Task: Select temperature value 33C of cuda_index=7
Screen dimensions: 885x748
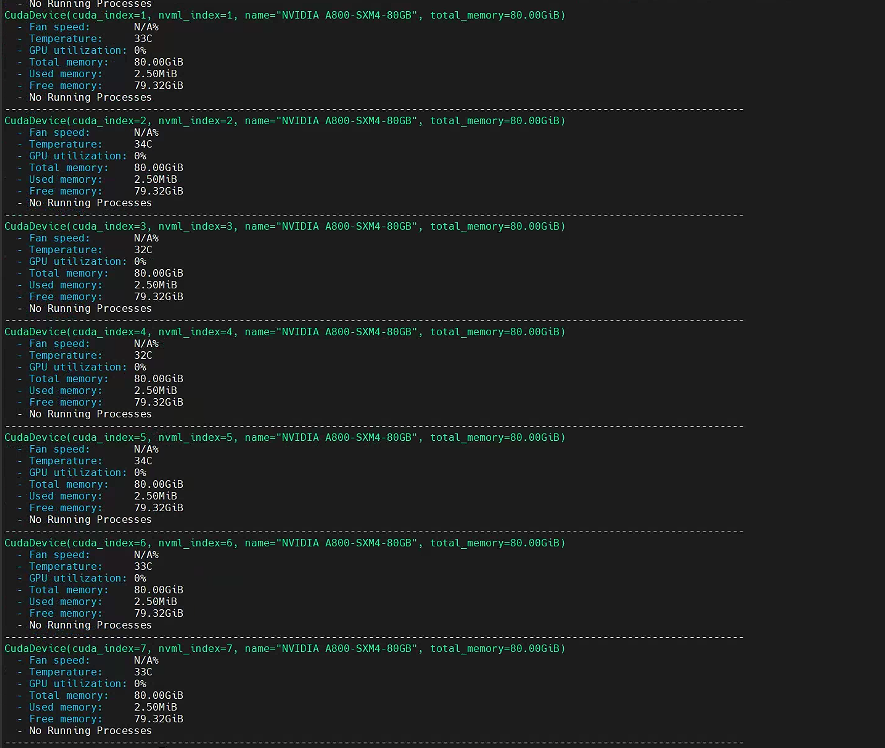Action: (143, 672)
